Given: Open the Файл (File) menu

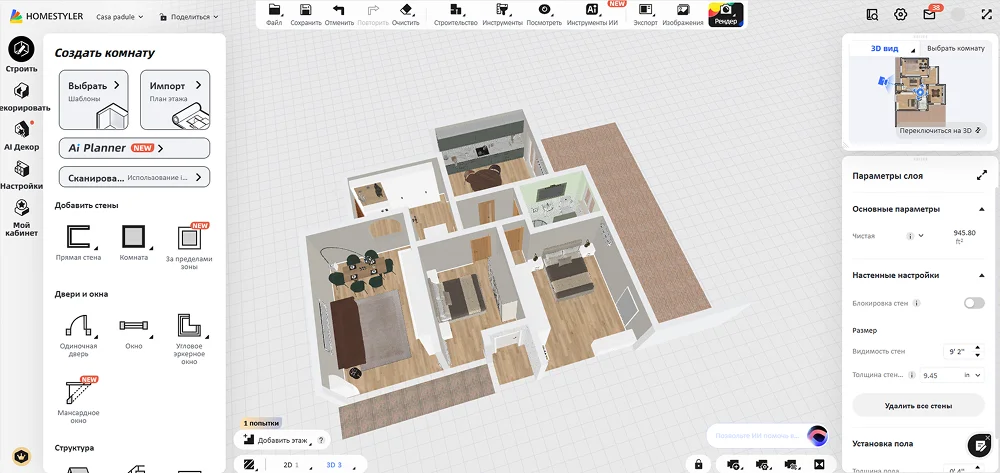Looking at the screenshot, I should [274, 14].
